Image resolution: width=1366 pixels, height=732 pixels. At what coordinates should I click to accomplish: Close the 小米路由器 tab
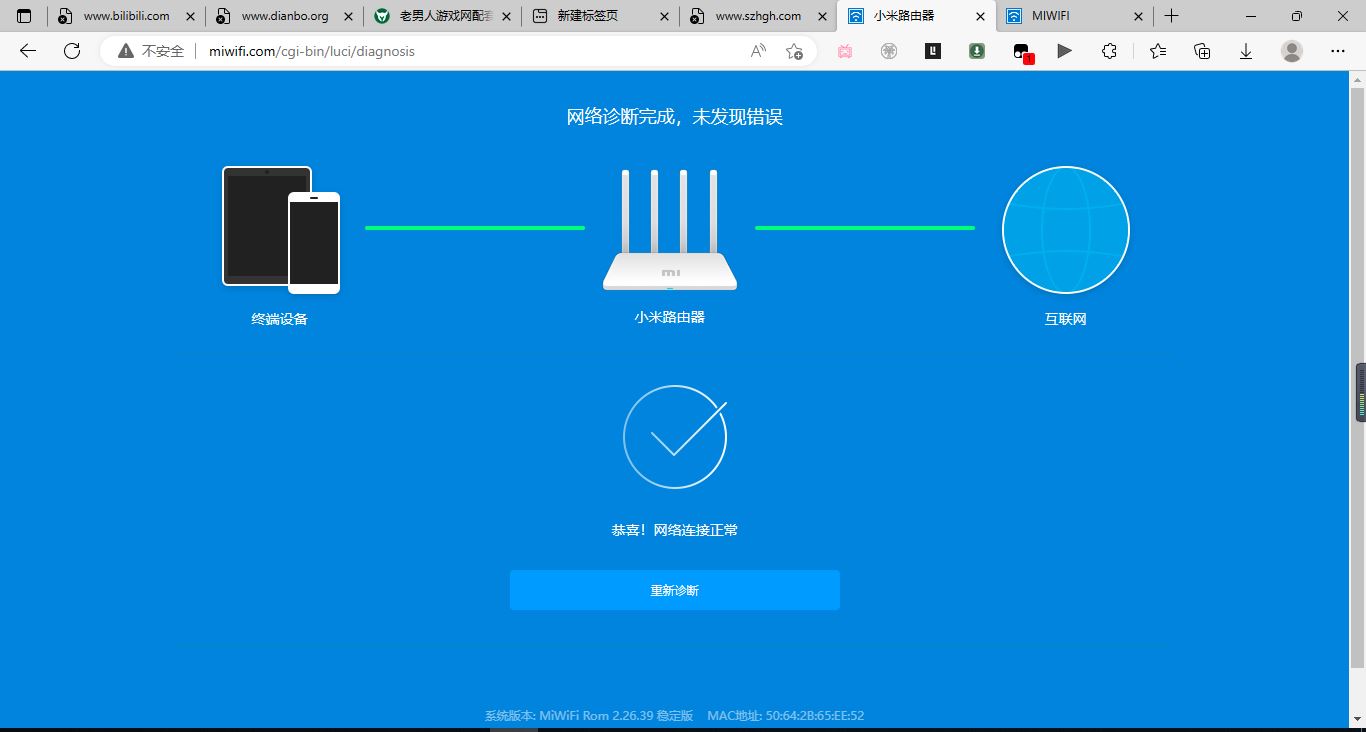point(980,16)
